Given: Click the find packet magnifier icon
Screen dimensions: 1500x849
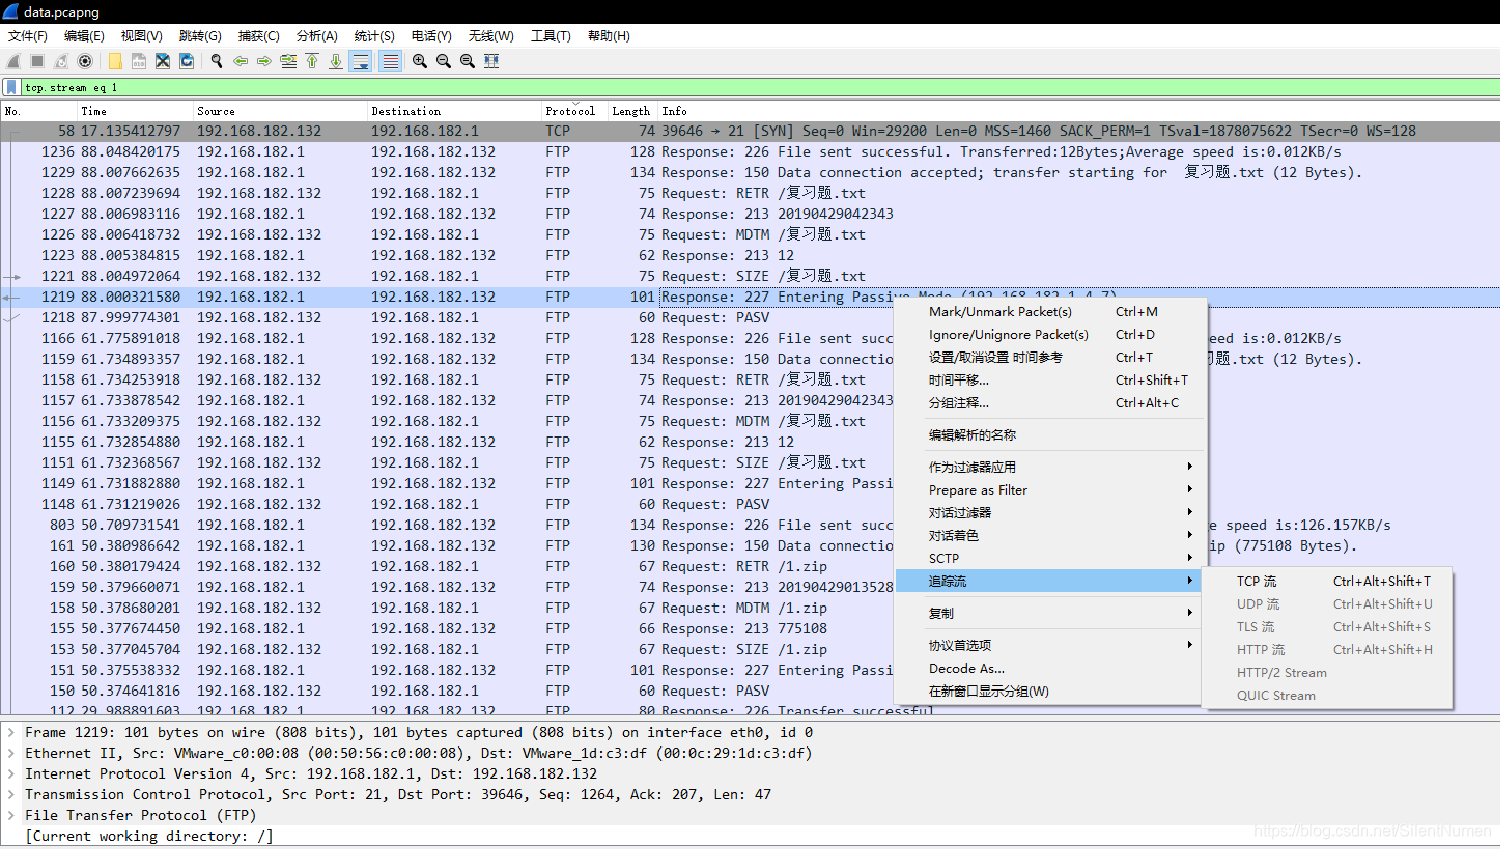Looking at the screenshot, I should [217, 61].
